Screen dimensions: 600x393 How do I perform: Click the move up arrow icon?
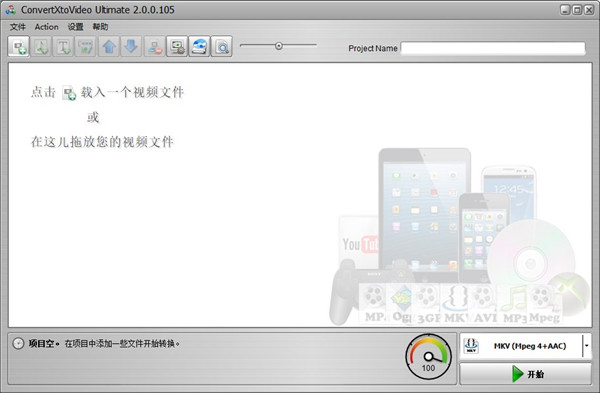(109, 47)
